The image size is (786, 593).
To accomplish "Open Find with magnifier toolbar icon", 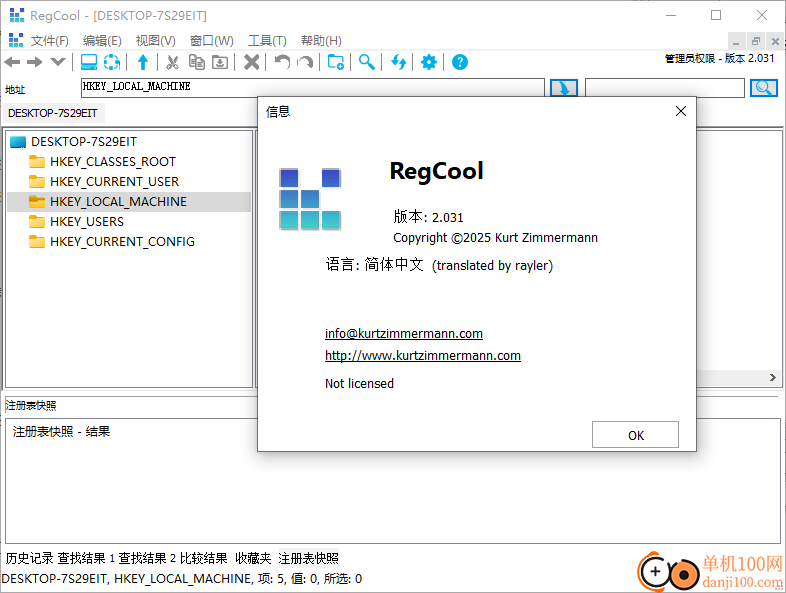I will (366, 62).
